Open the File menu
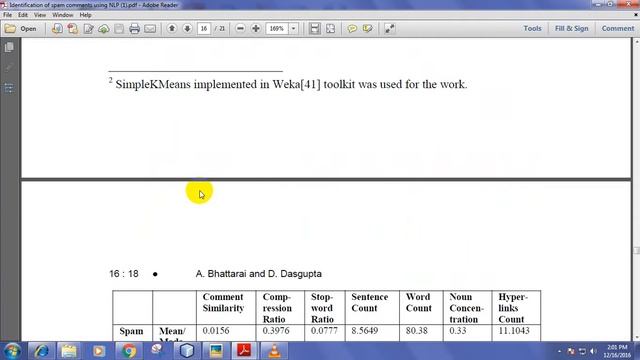 coord(7,15)
